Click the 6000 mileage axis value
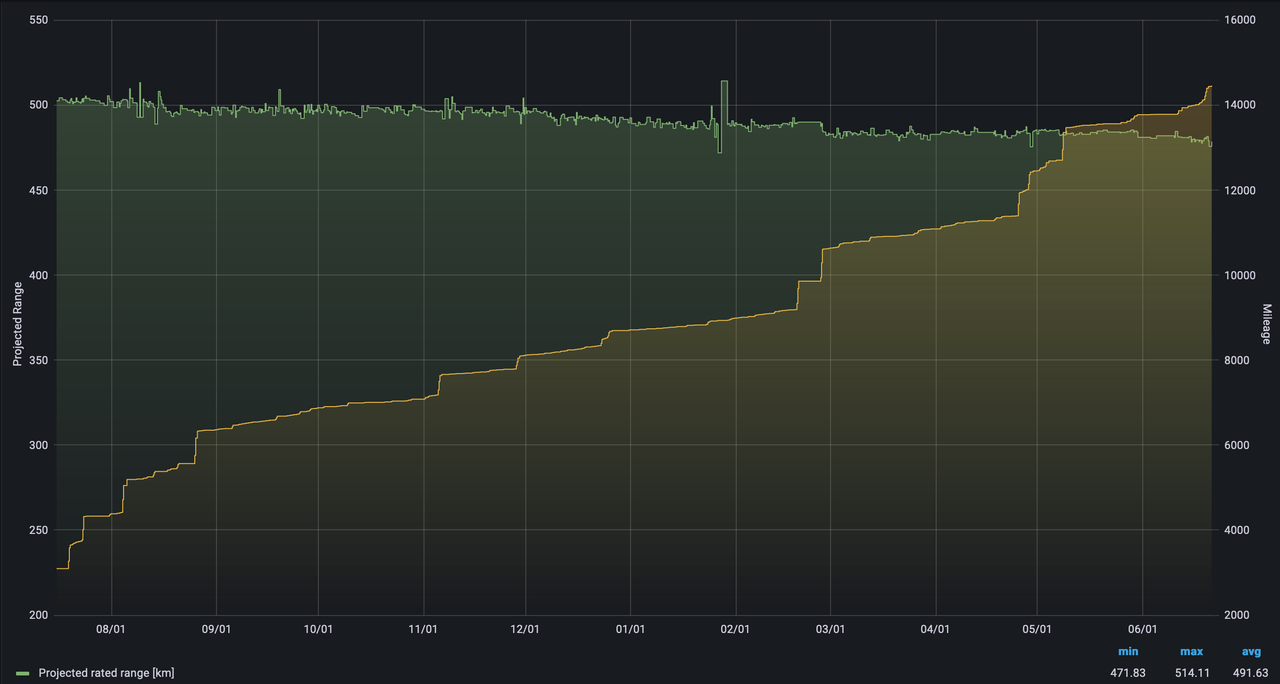This screenshot has height=684, width=1280. (x=1235, y=445)
